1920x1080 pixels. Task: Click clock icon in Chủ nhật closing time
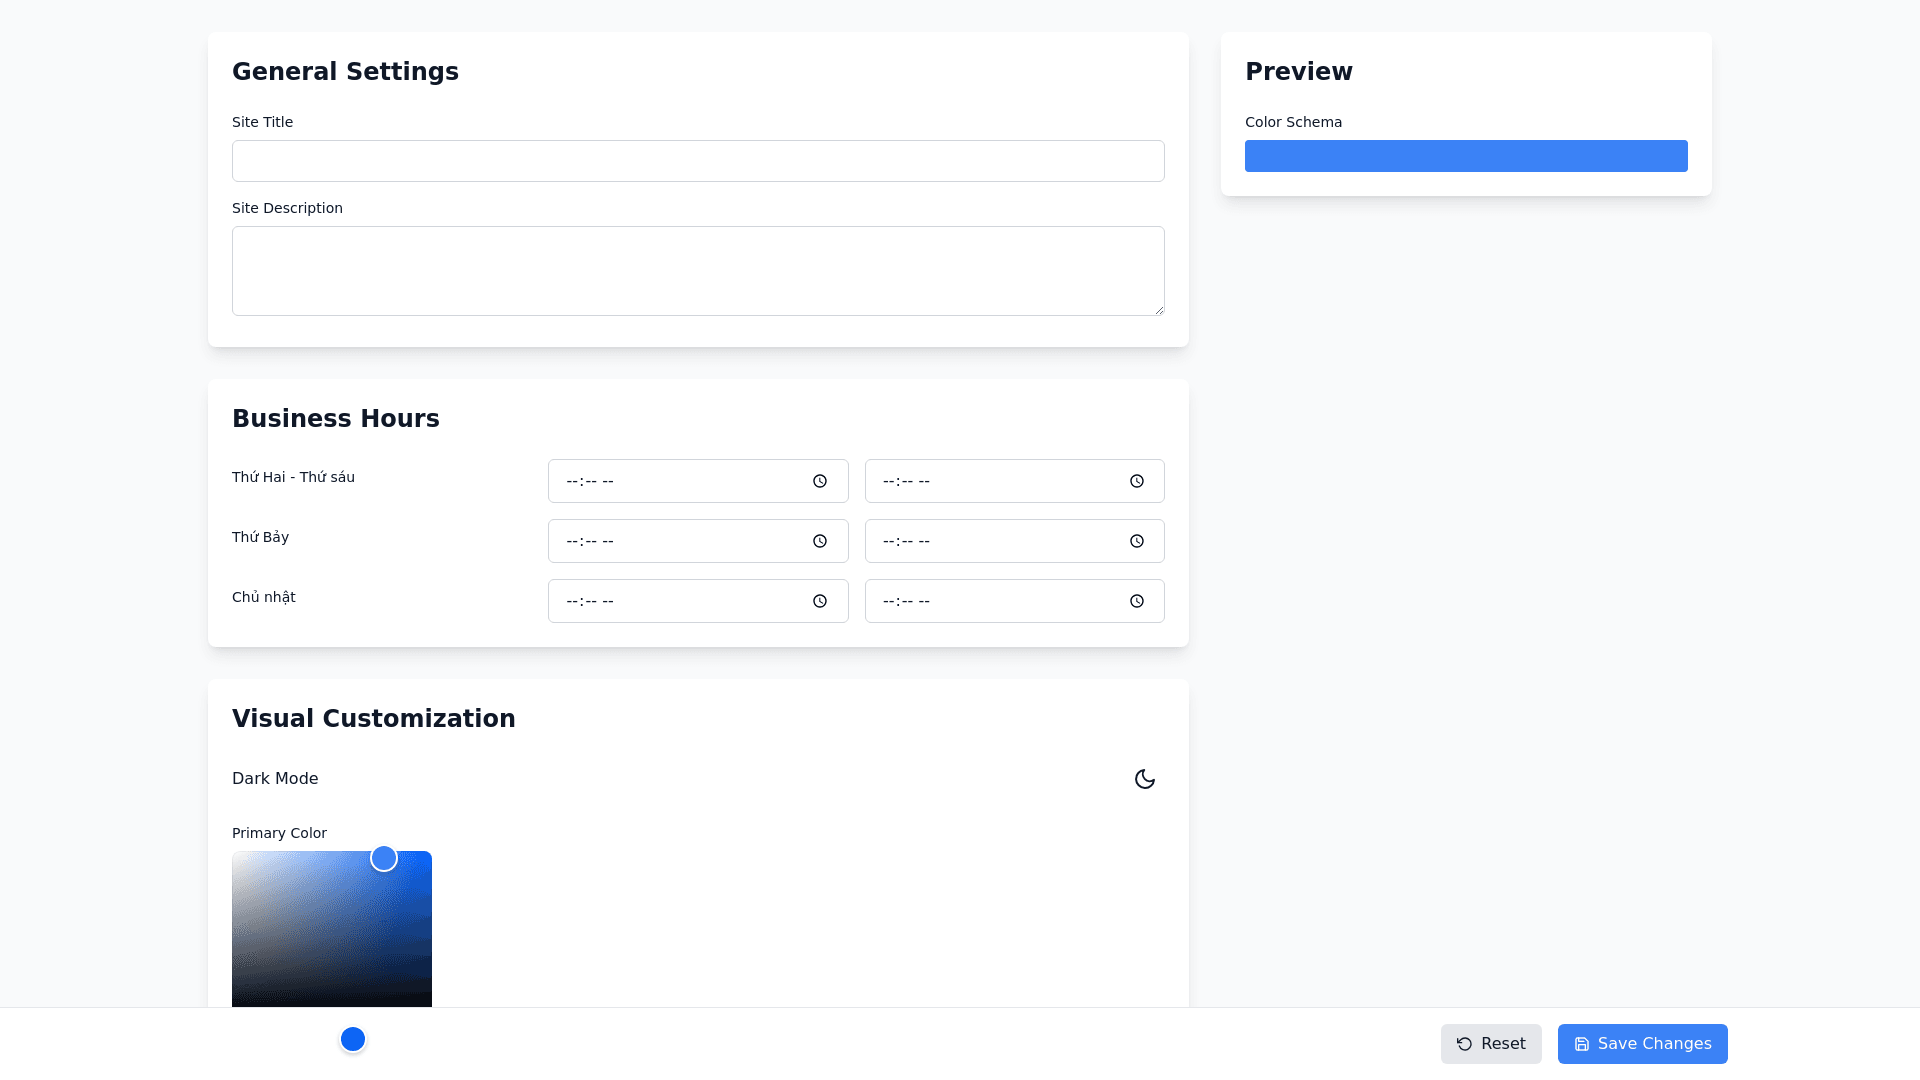[x=1137, y=601]
